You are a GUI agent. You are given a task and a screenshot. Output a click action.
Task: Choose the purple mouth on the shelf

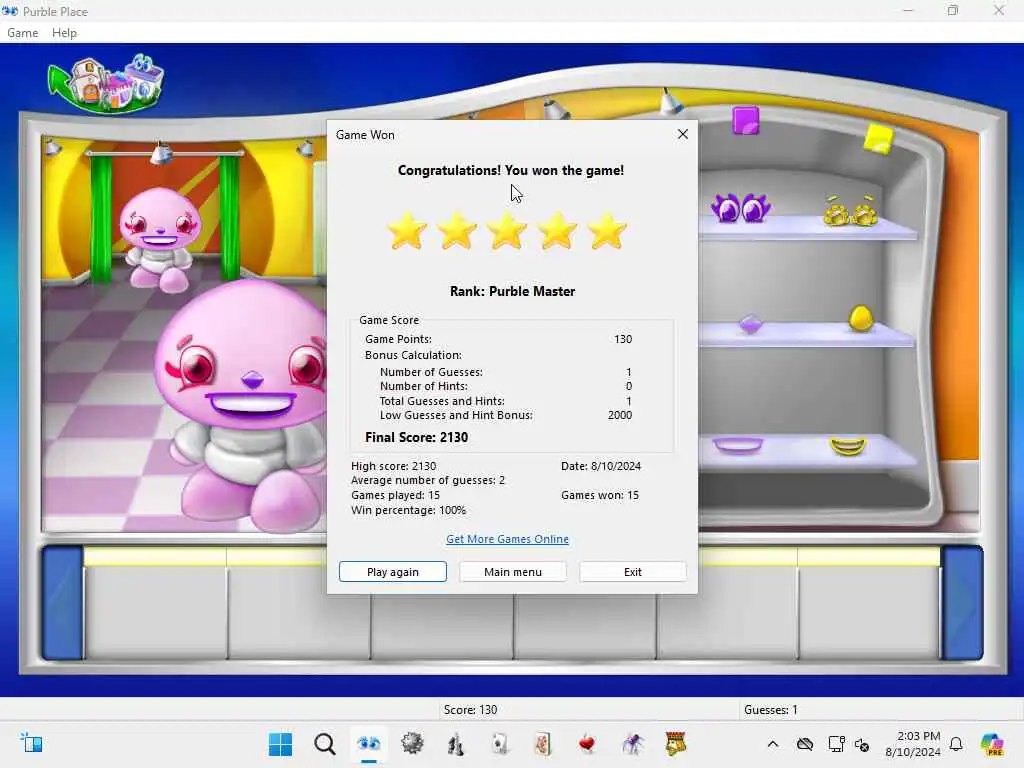pos(738,445)
